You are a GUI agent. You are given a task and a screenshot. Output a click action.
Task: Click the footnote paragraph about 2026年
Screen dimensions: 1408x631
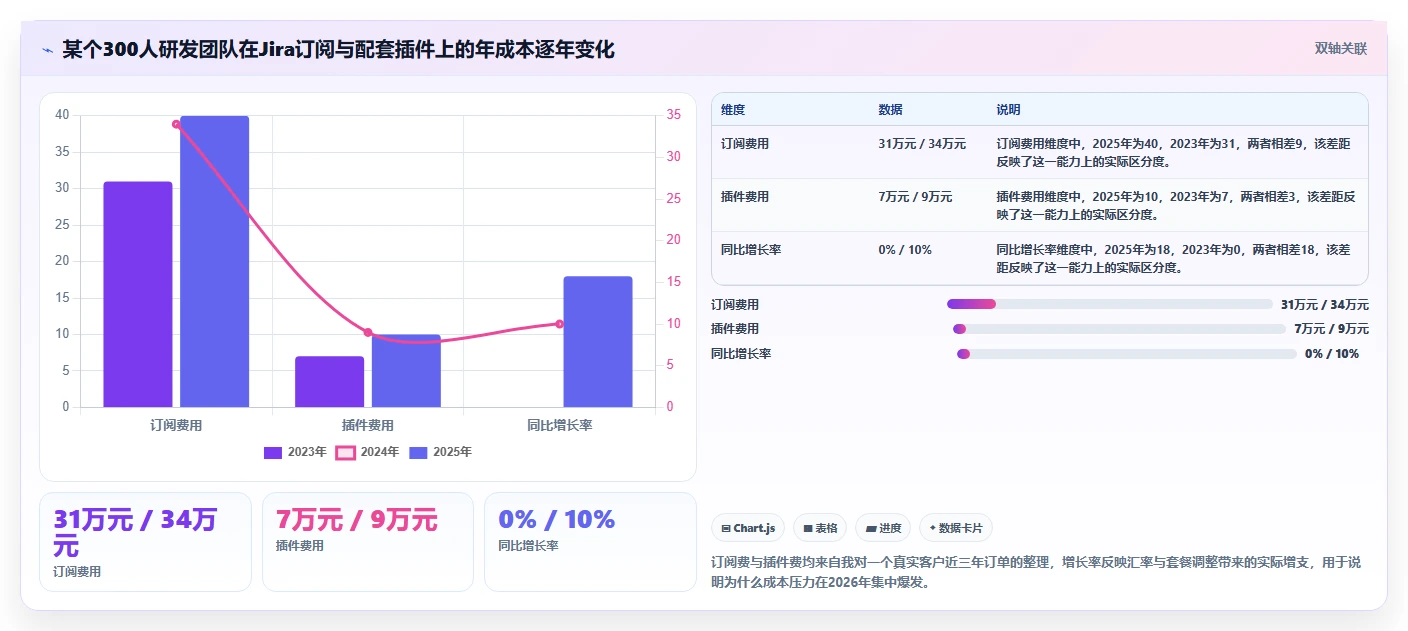pyautogui.click(x=1036, y=573)
